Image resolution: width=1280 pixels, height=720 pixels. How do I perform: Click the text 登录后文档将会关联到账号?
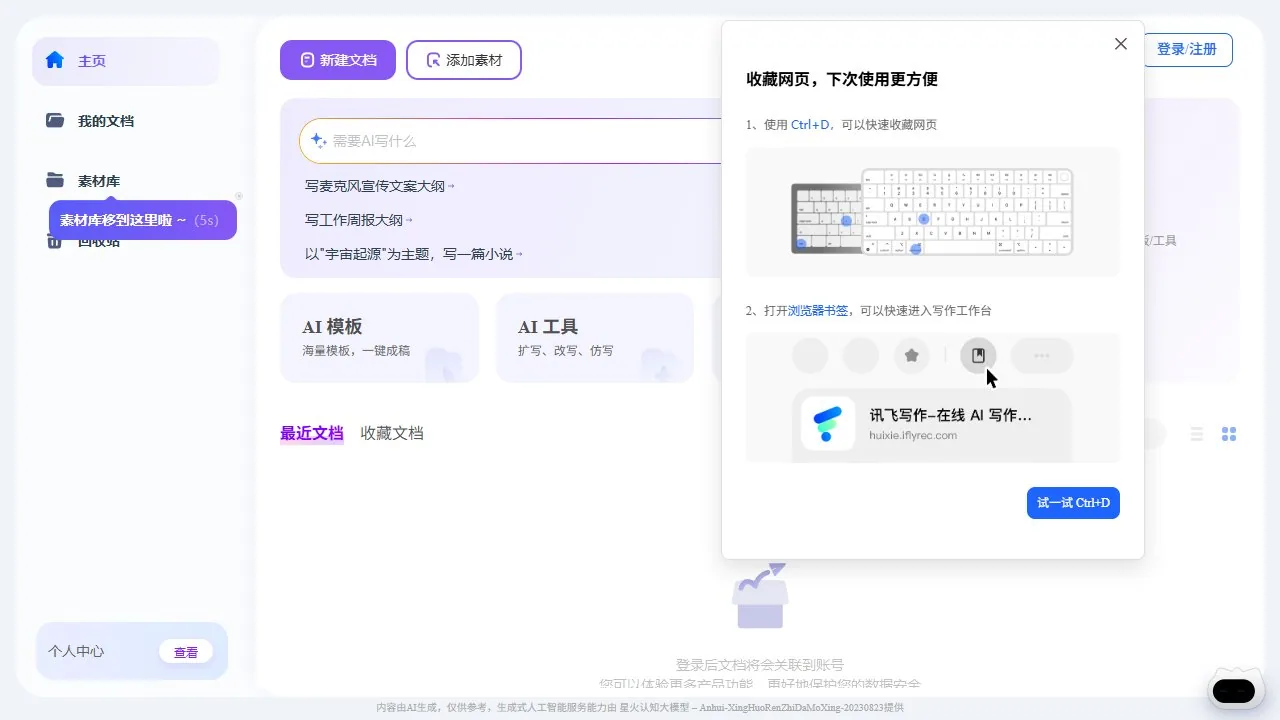[x=760, y=665]
